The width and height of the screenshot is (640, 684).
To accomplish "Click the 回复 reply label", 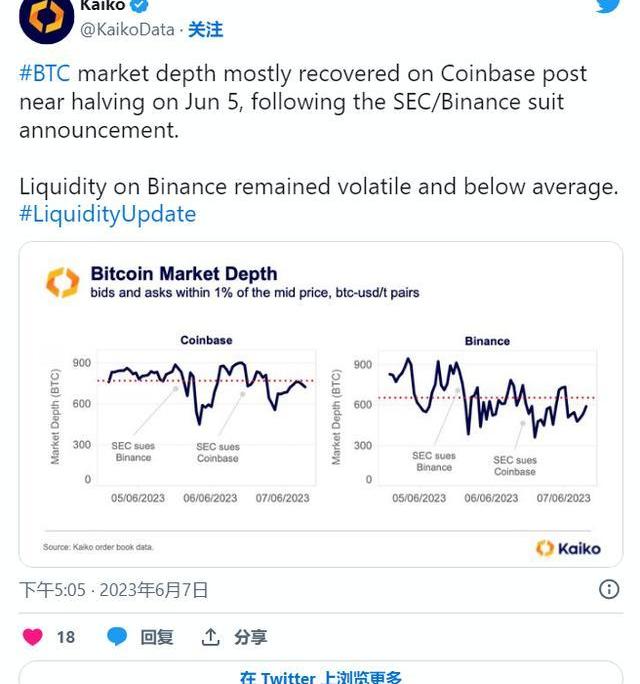I will [x=156, y=637].
